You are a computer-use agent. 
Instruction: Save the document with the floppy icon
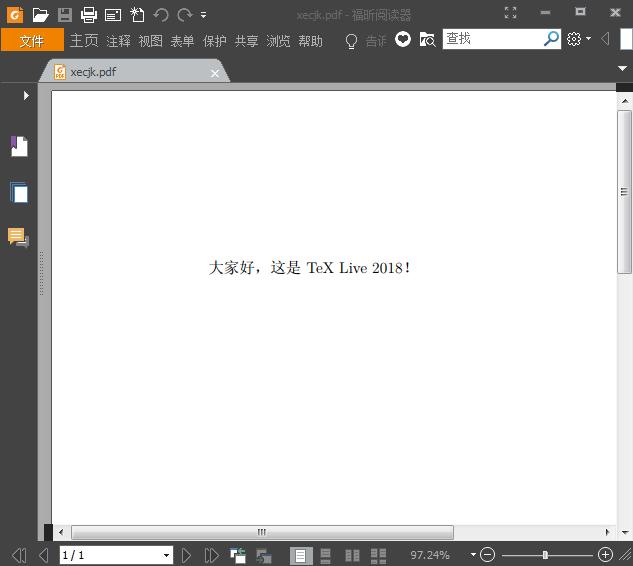[65, 15]
